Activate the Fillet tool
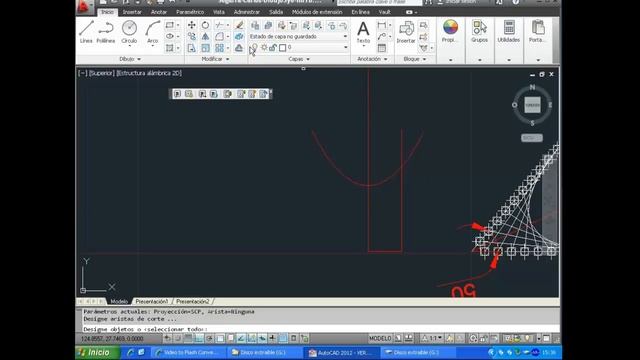Screen dimensions: 640x360 point(219,36)
